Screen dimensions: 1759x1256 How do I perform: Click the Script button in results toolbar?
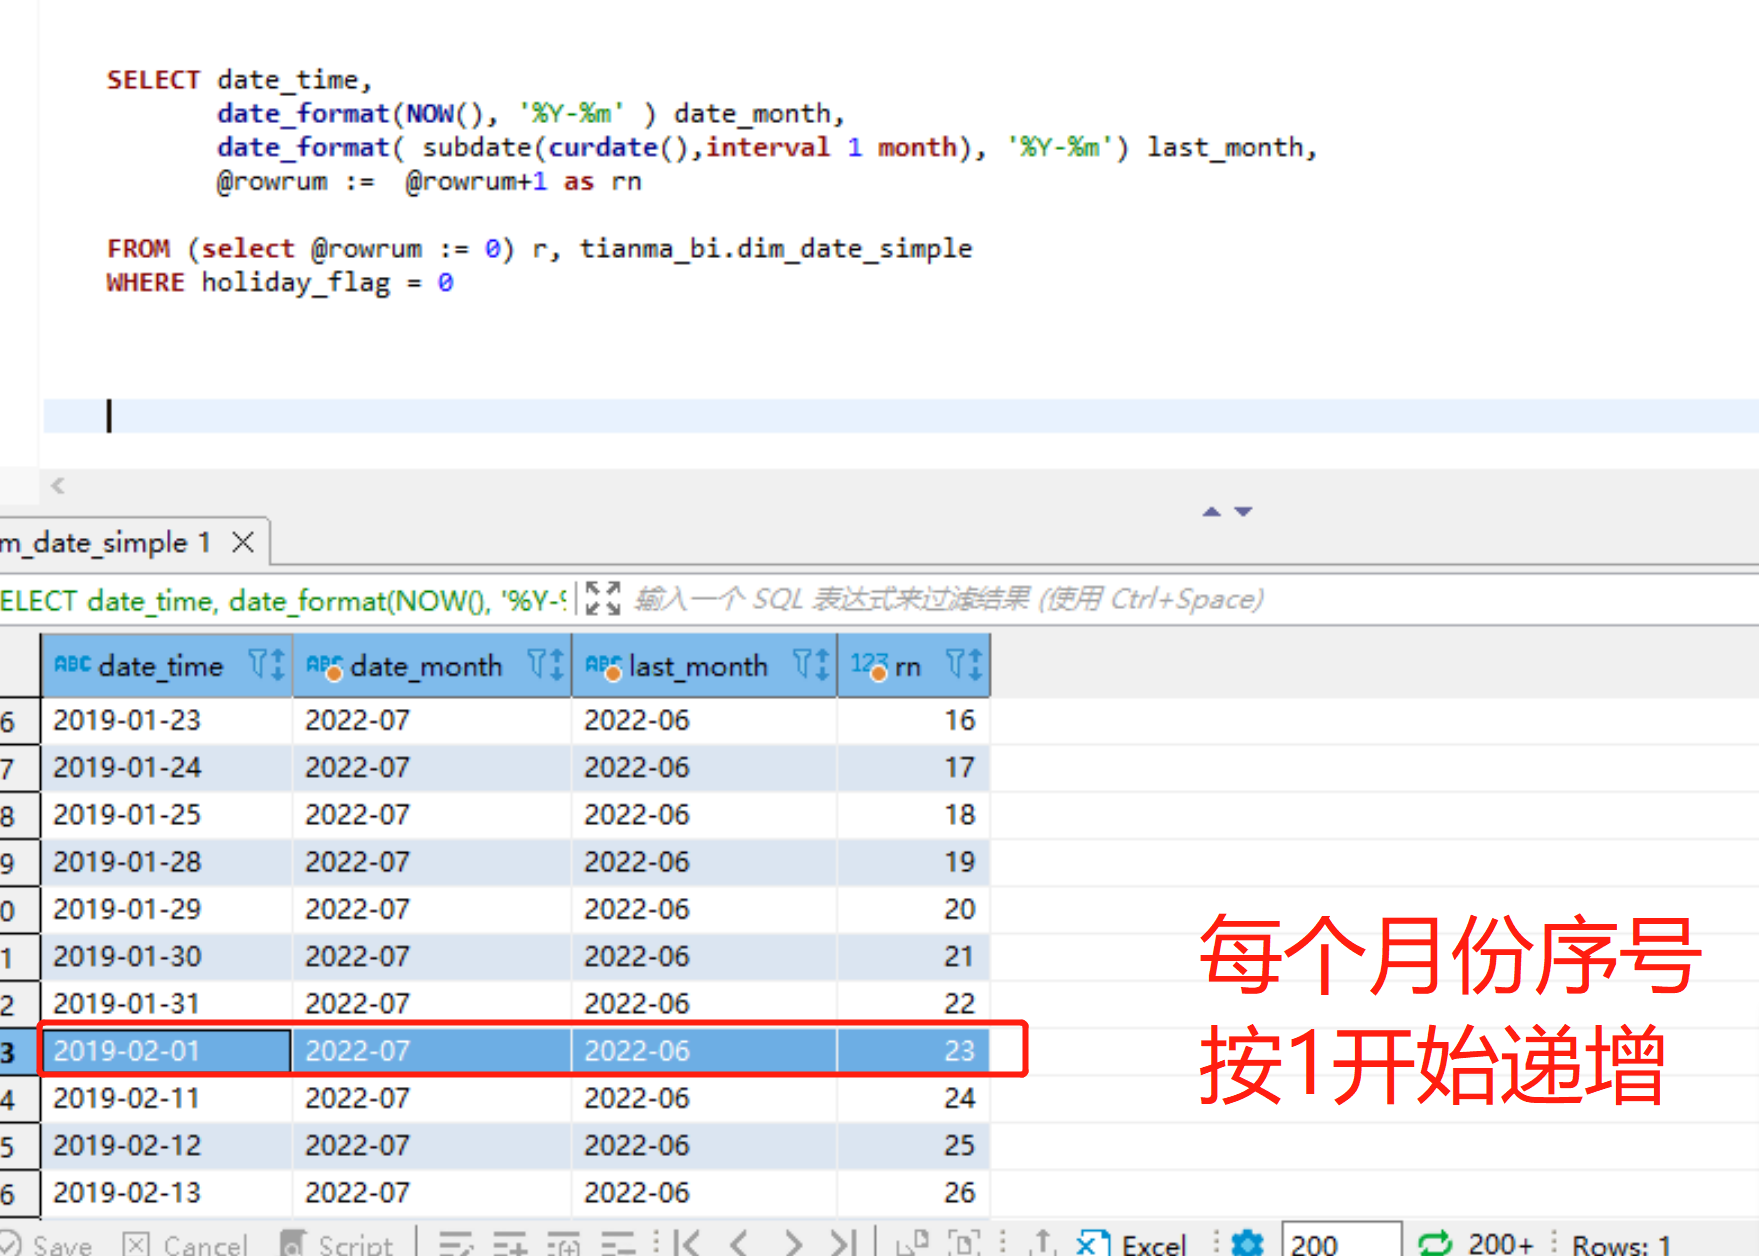coord(338,1243)
